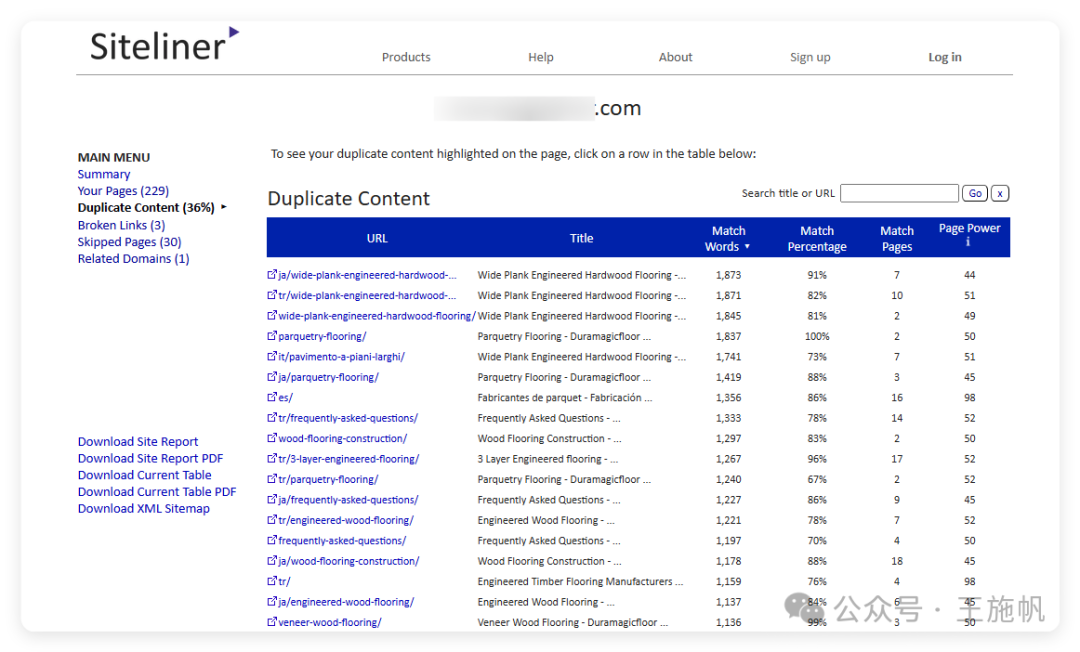Sort by the URL column header
The width and height of the screenshot is (1080, 652).
pos(377,238)
